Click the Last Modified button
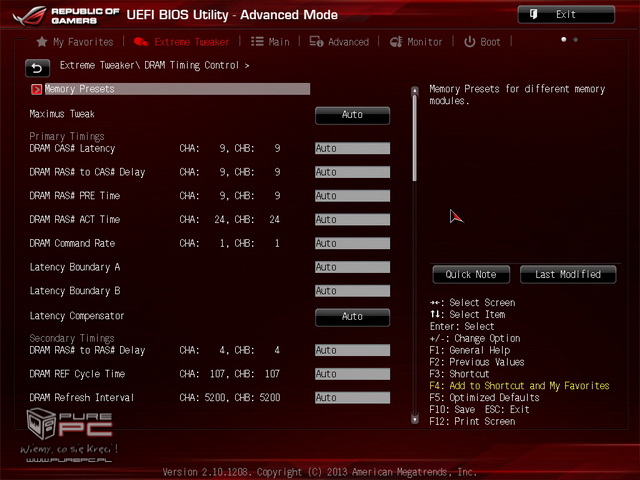 pyautogui.click(x=568, y=274)
